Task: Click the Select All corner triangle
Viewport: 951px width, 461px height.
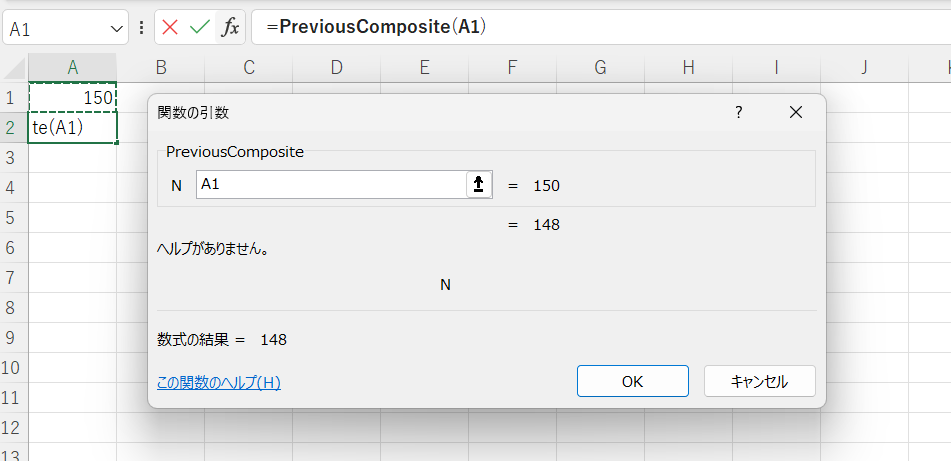Action: (x=14, y=68)
